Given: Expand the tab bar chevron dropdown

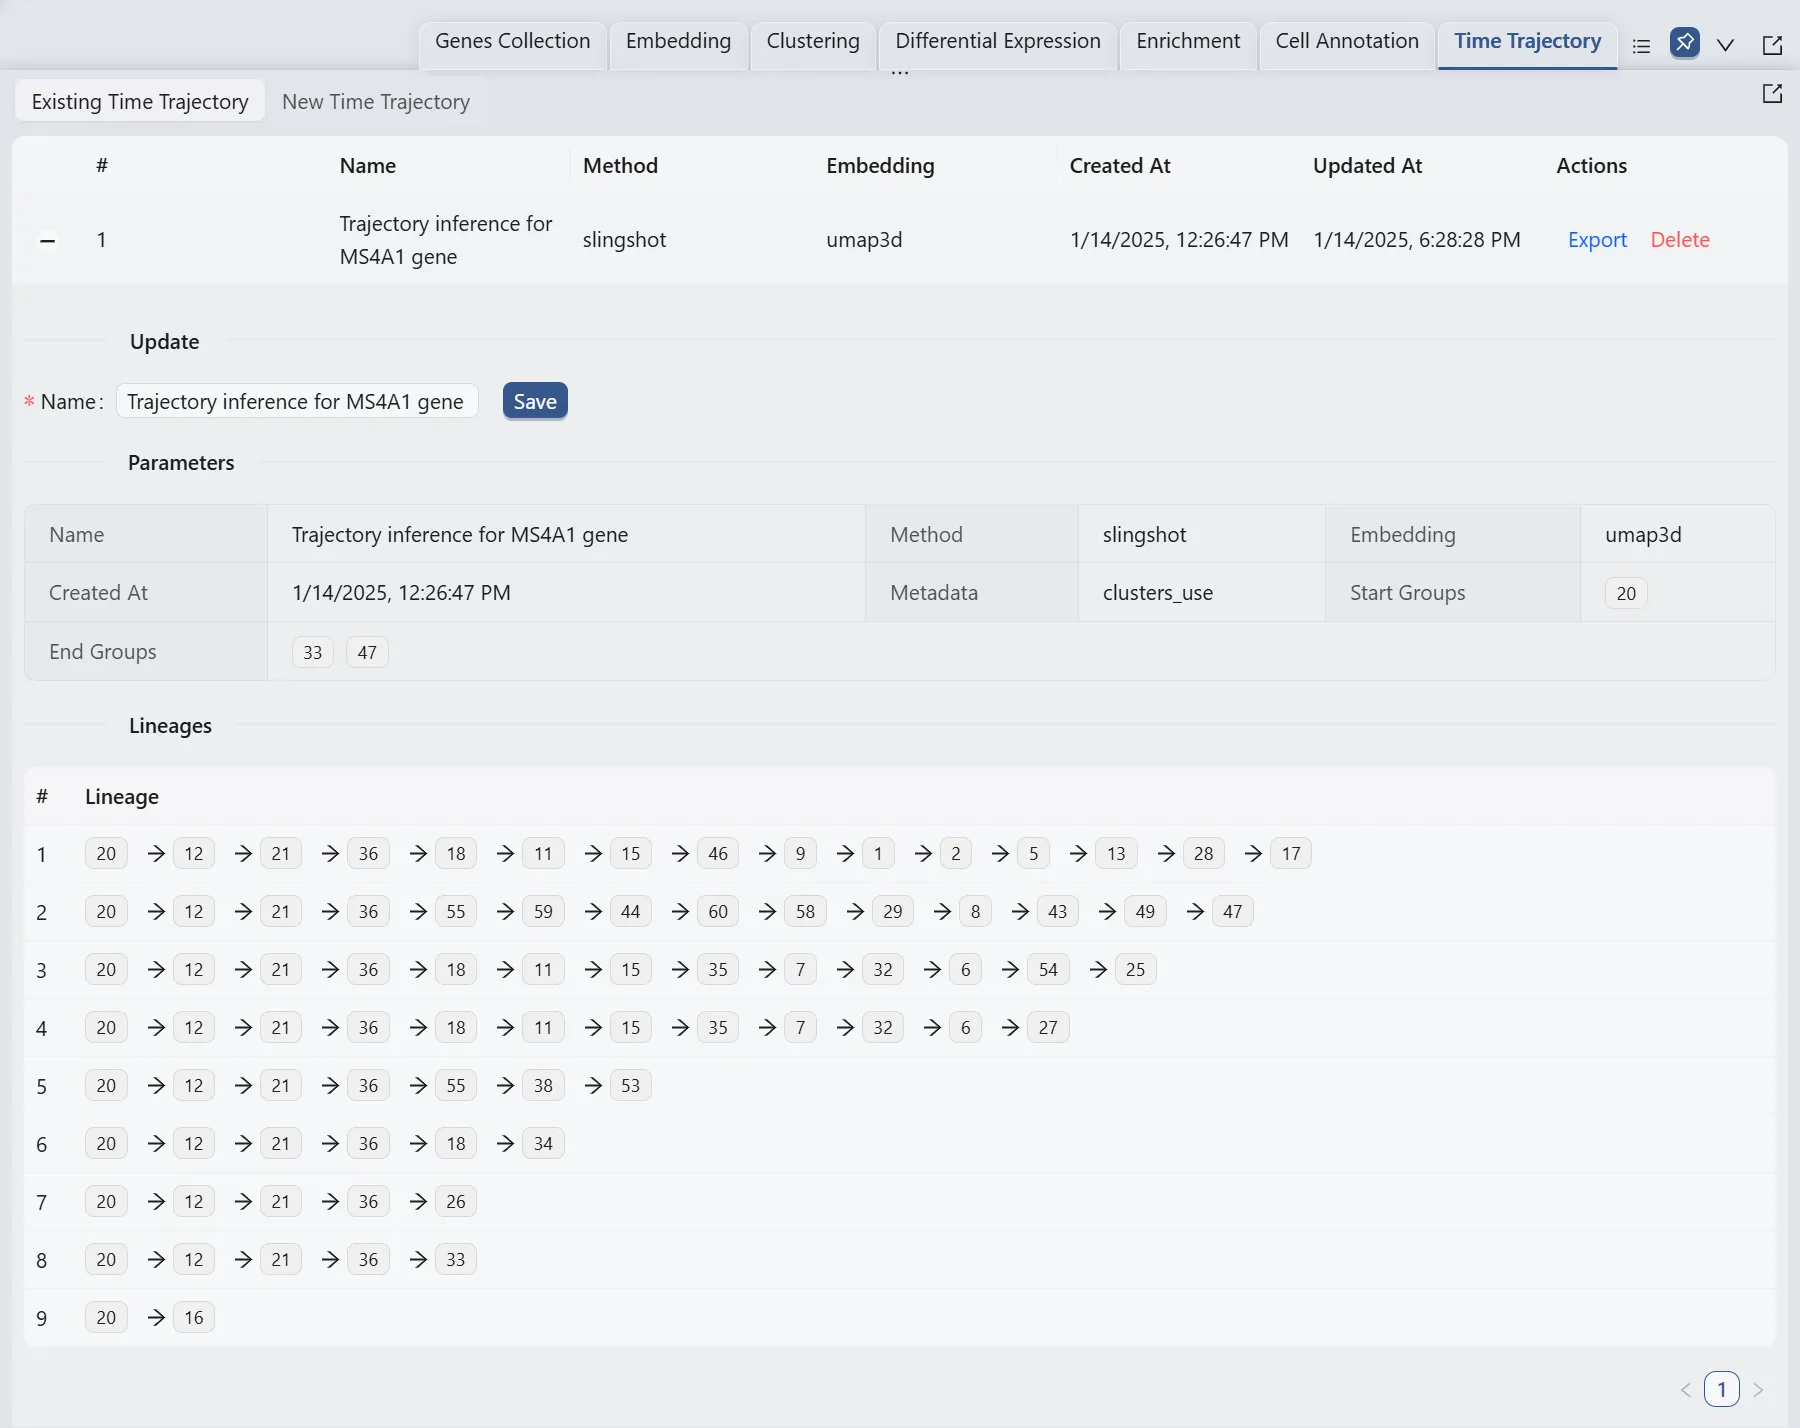Looking at the screenshot, I should (x=1725, y=45).
